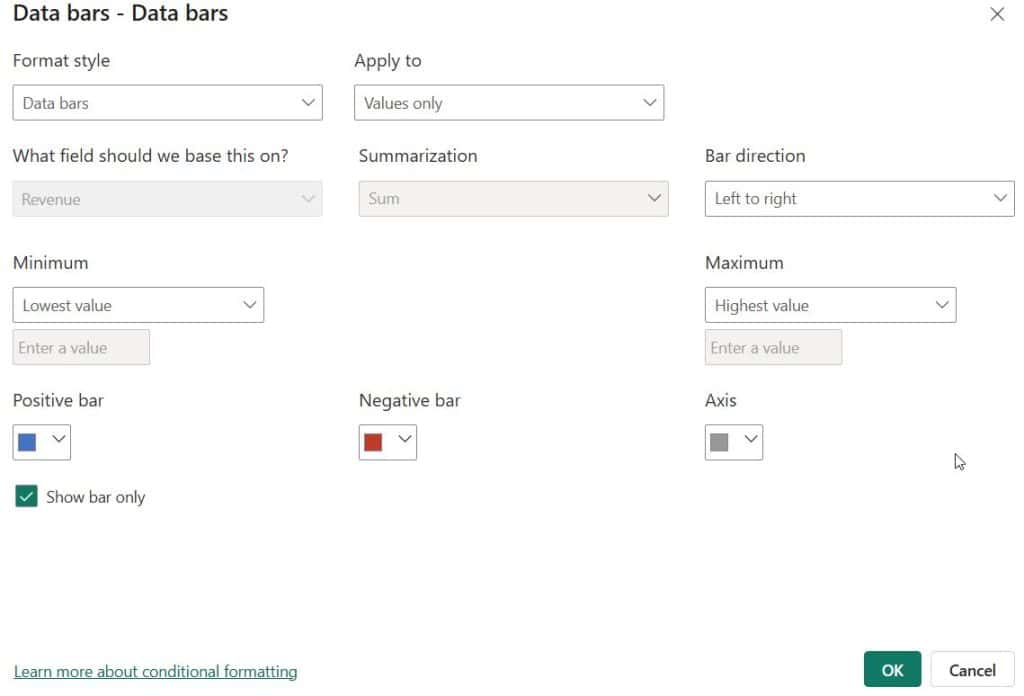The width and height of the screenshot is (1024, 696).
Task: Open the Apply to dropdown
Action: click(509, 103)
